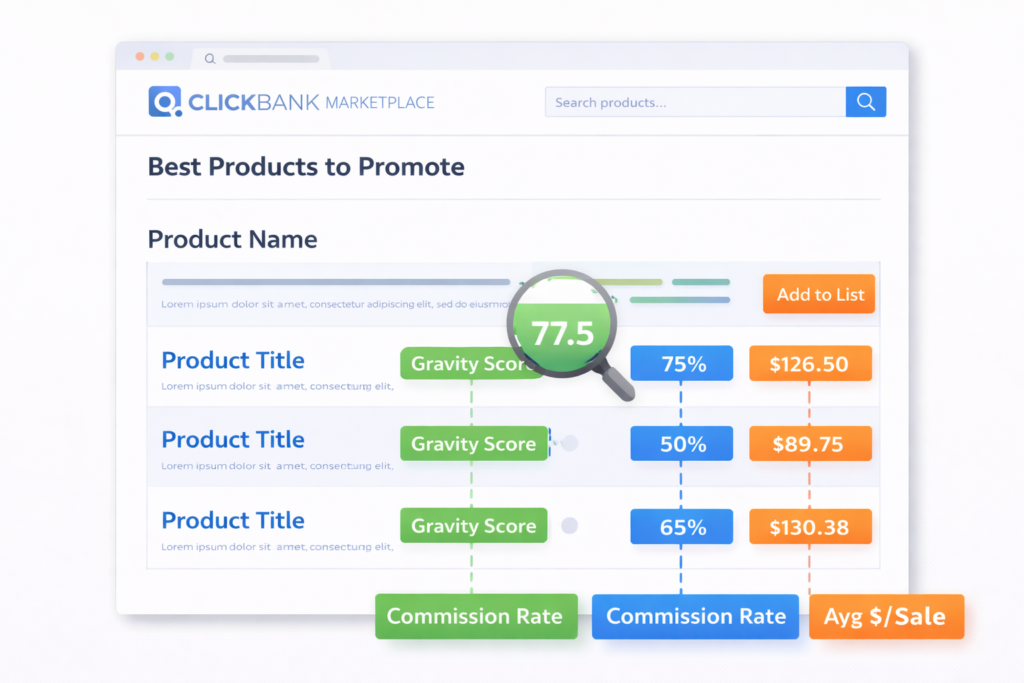
Task: Select the blue Commission Rate label
Action: coord(696,616)
